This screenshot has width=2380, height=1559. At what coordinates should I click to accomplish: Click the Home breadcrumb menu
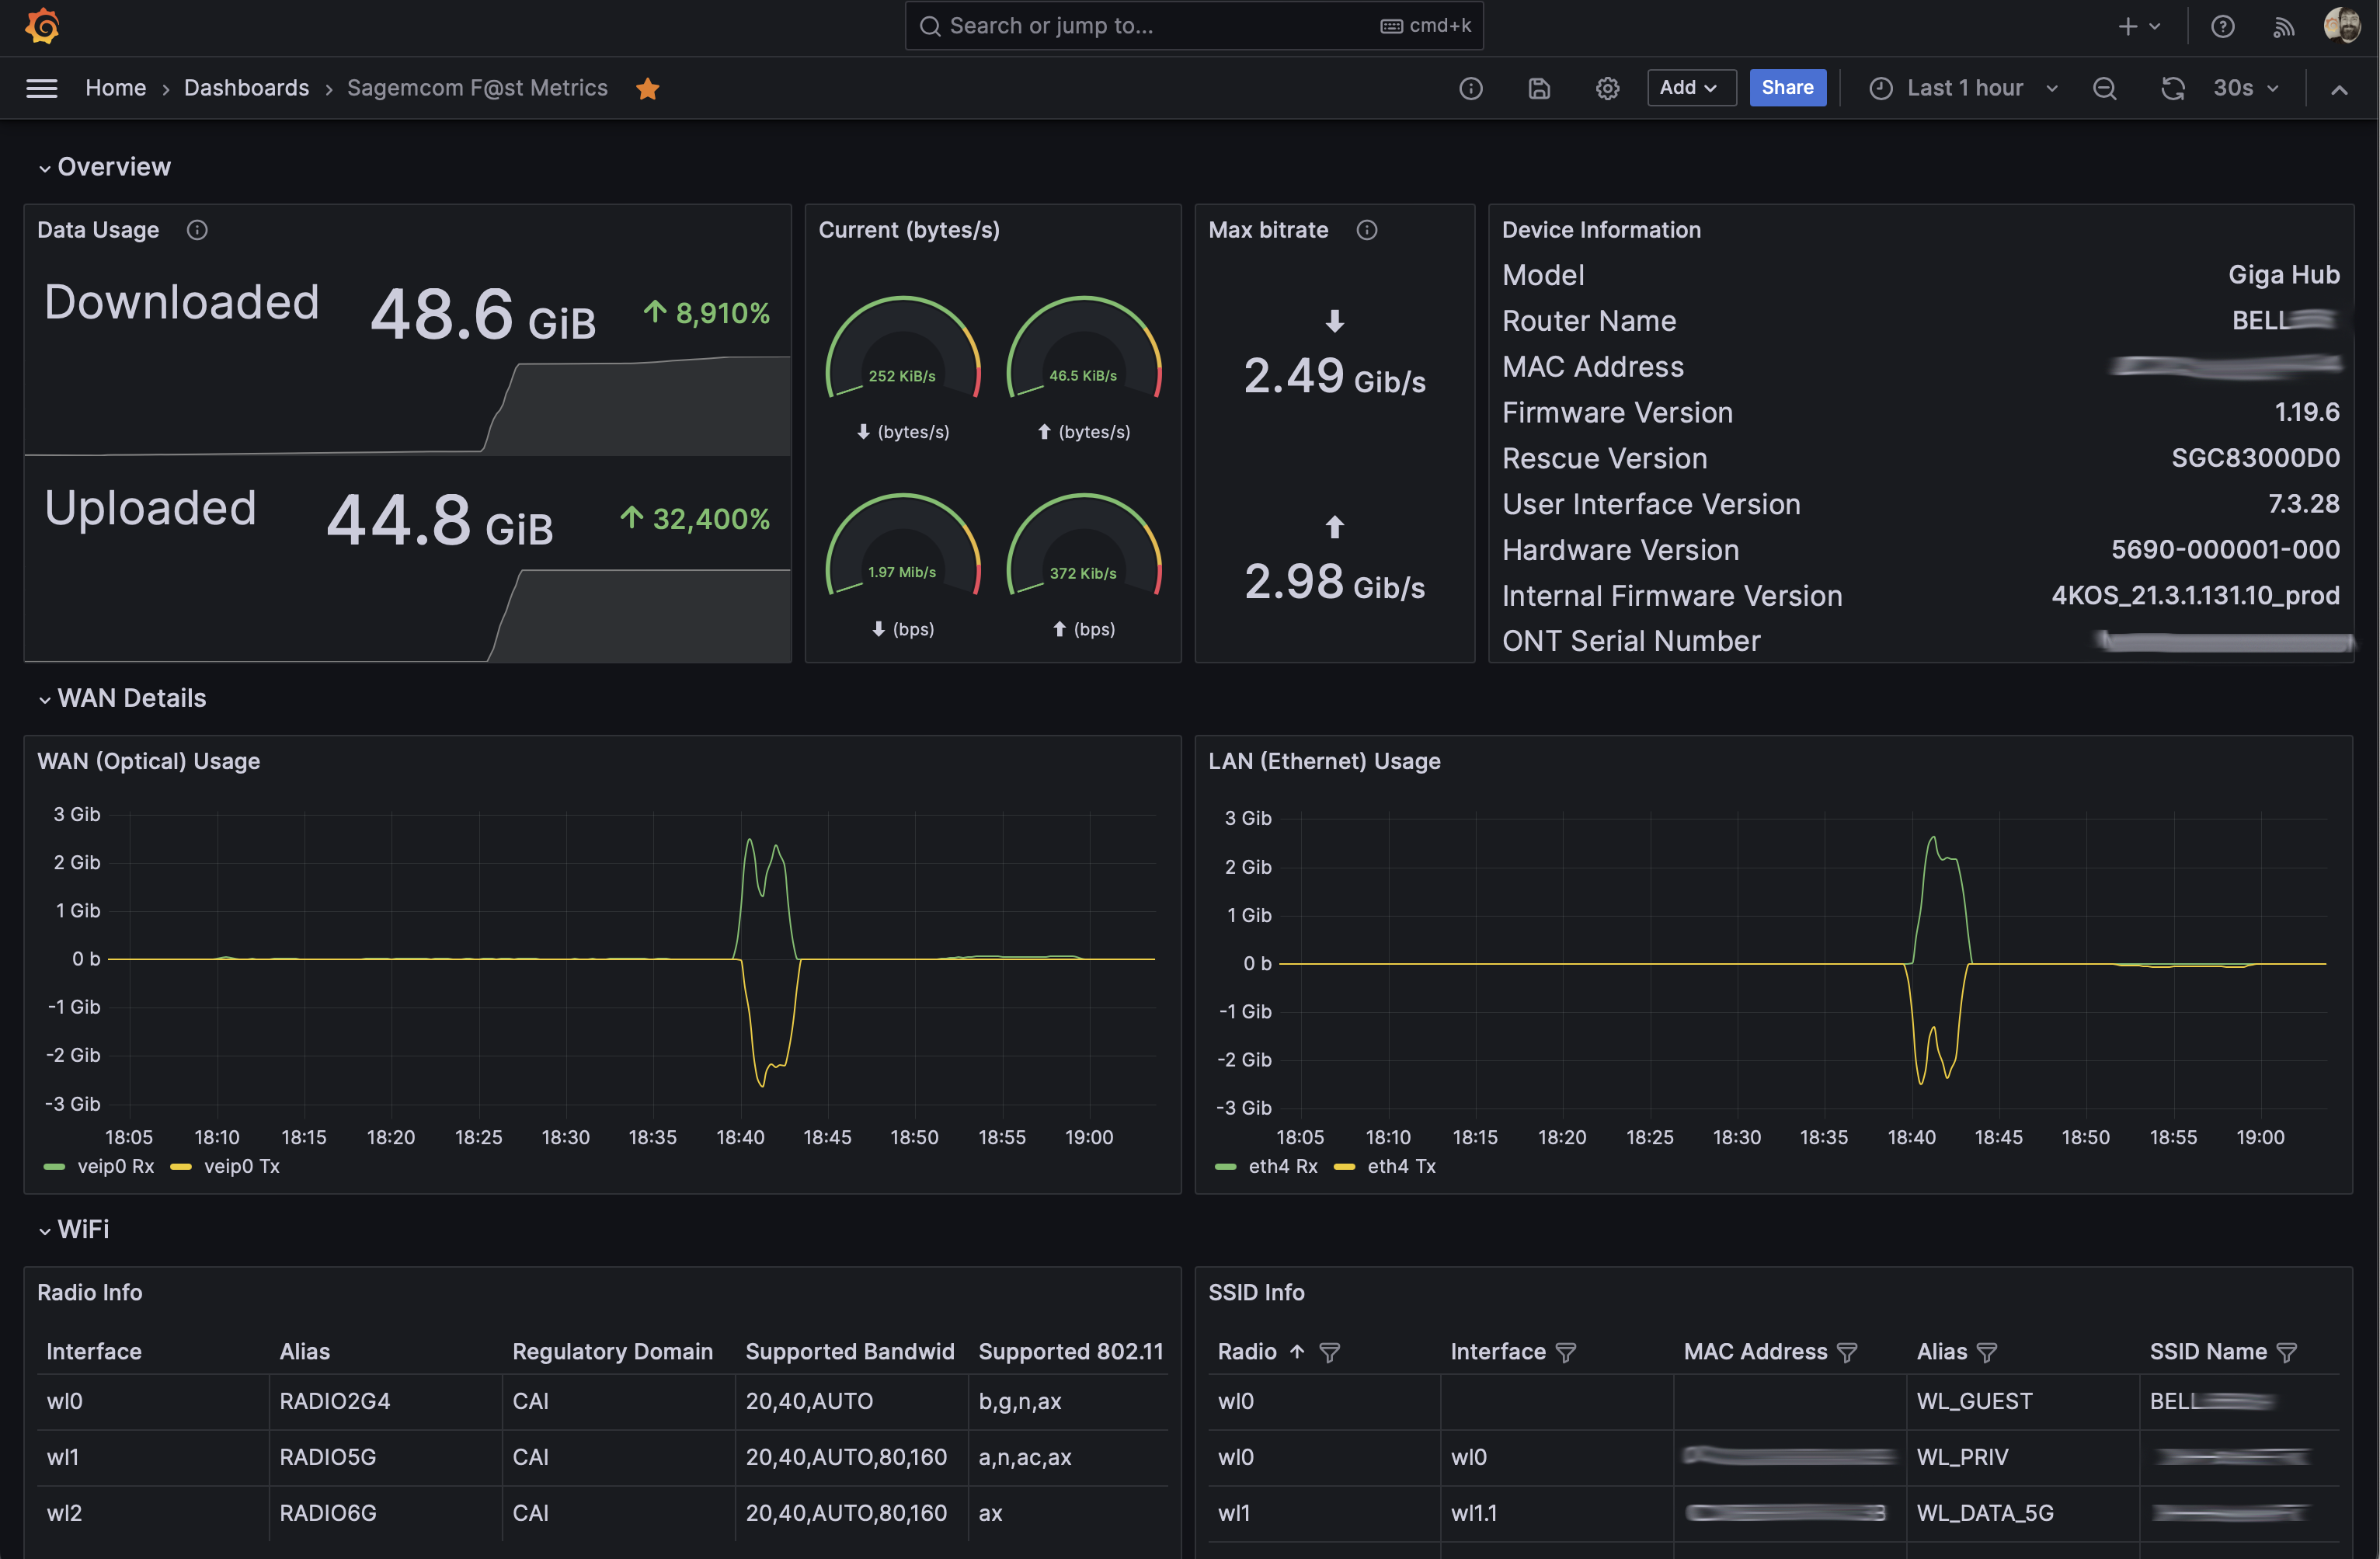(113, 85)
